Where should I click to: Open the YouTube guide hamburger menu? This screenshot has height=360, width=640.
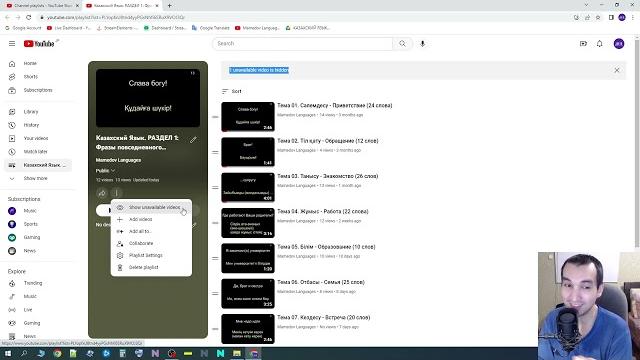point(12,44)
